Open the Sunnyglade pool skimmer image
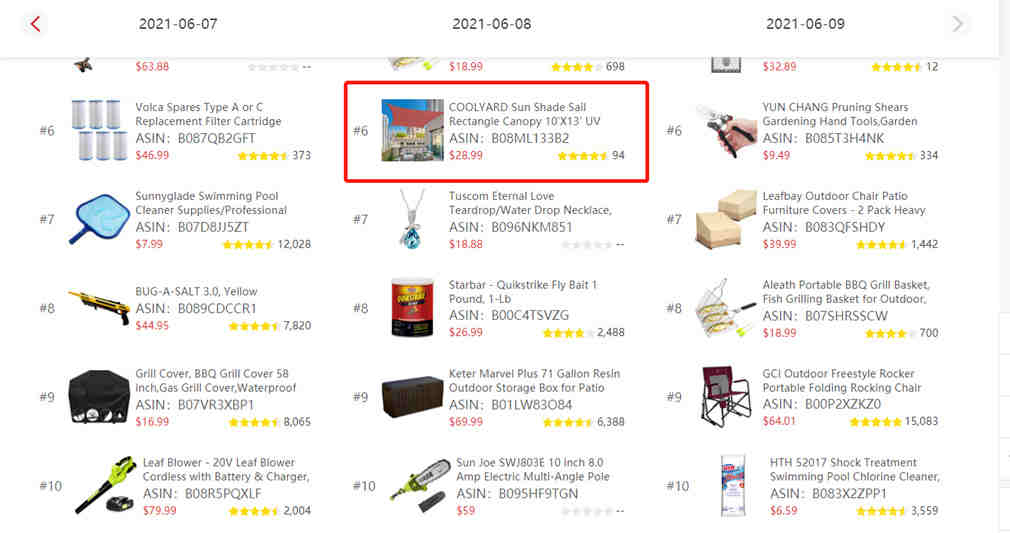Viewport: 1010px width, 533px height. tap(99, 219)
